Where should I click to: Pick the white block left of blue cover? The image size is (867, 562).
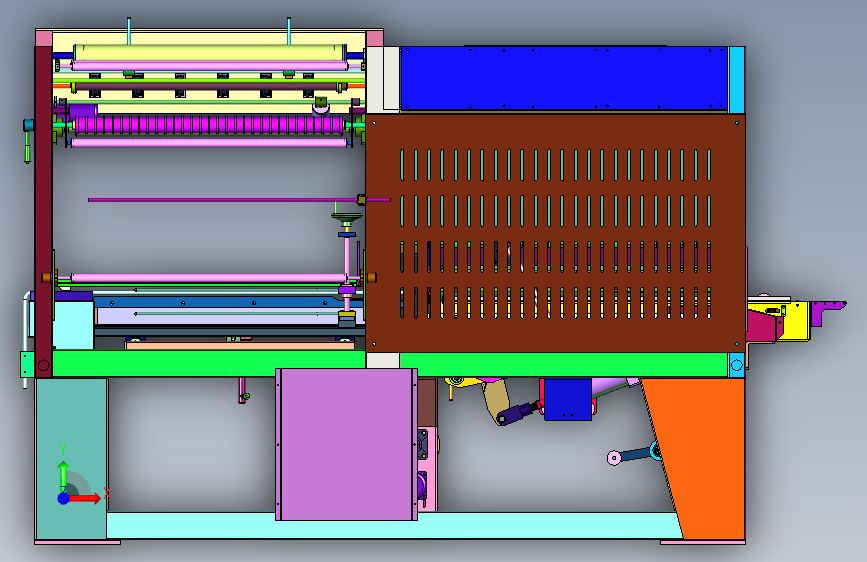click(x=383, y=79)
